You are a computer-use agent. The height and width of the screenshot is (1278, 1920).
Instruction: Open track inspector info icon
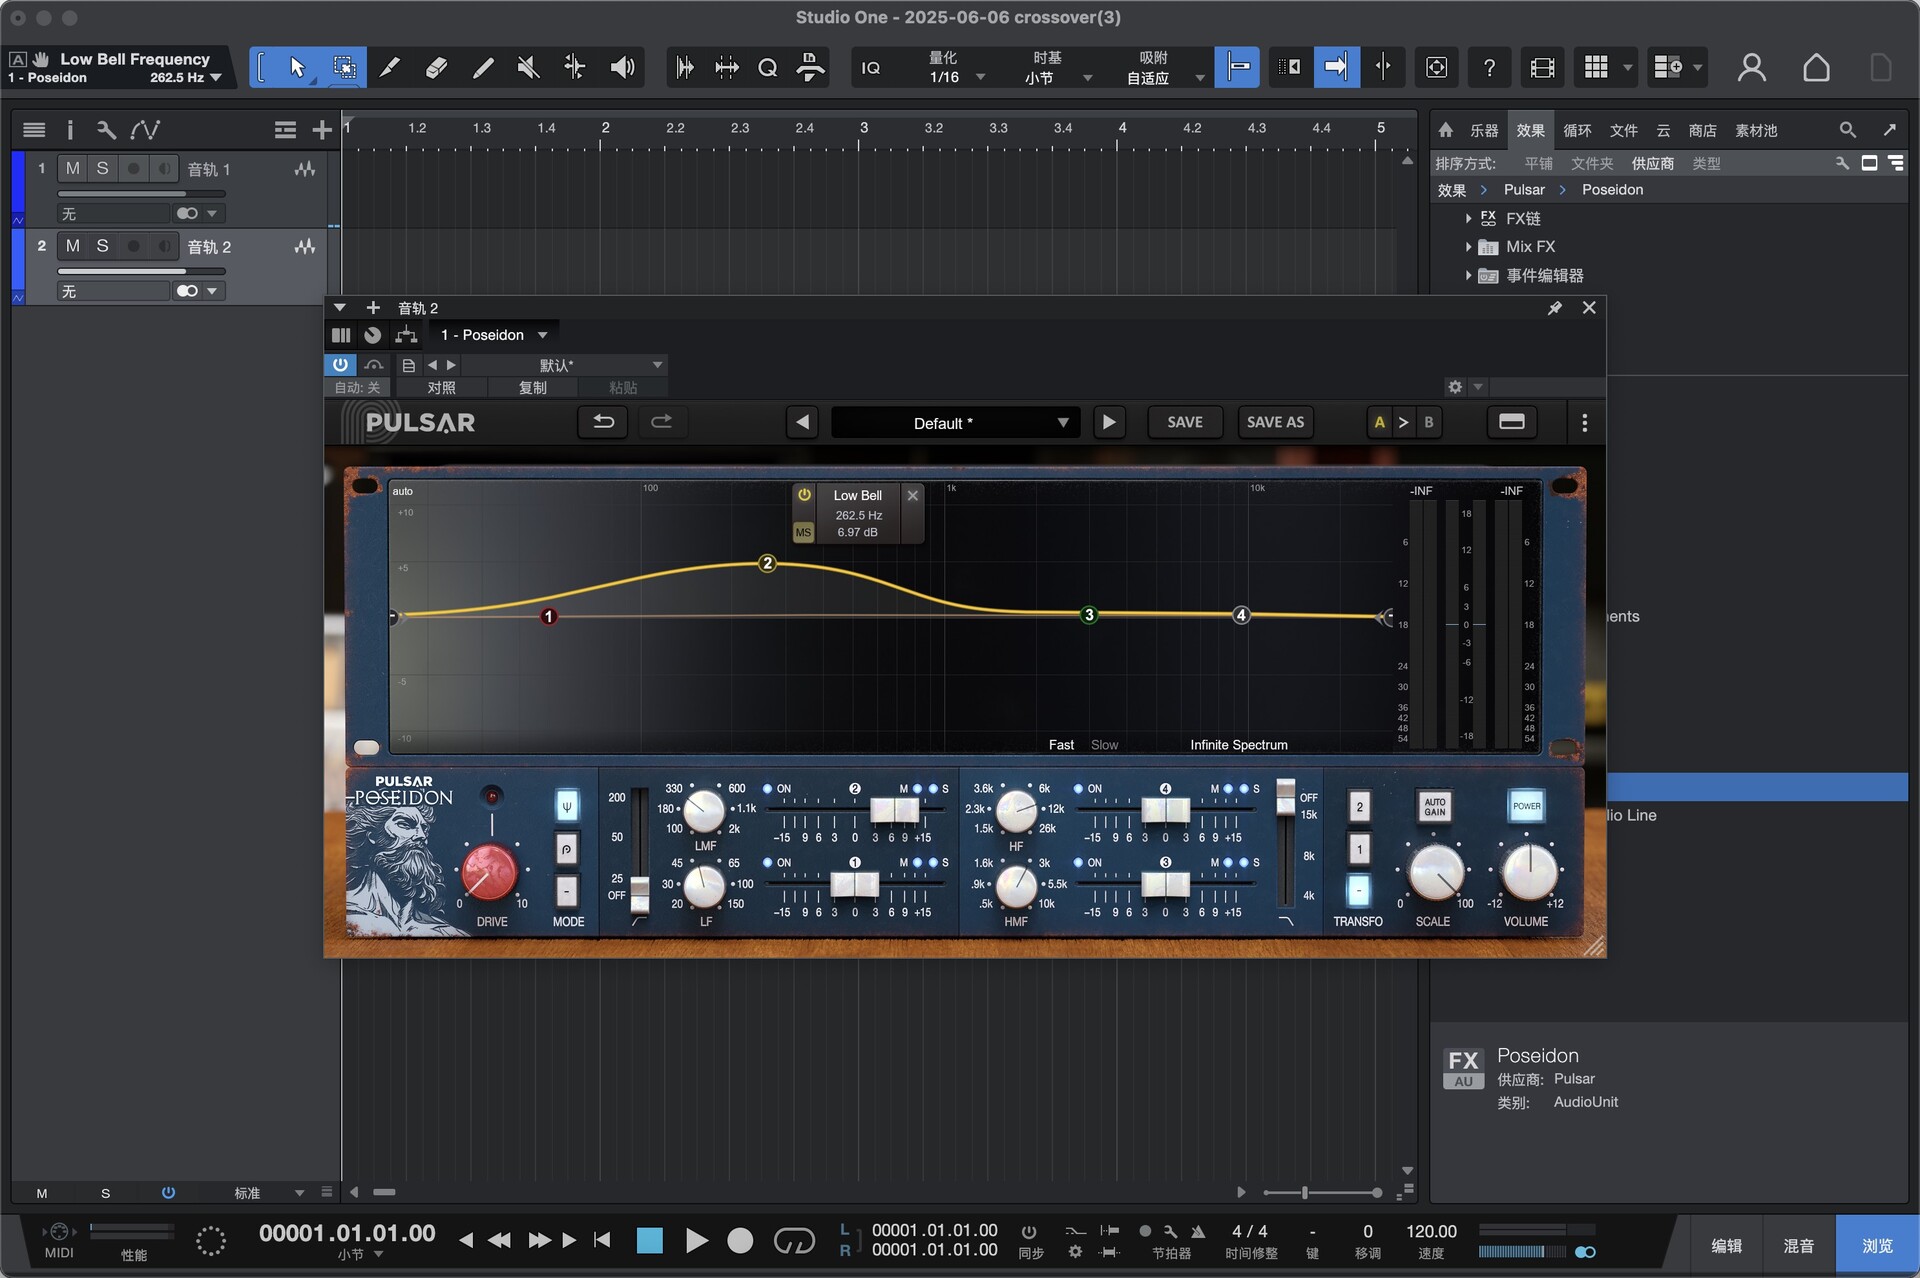coord(70,130)
